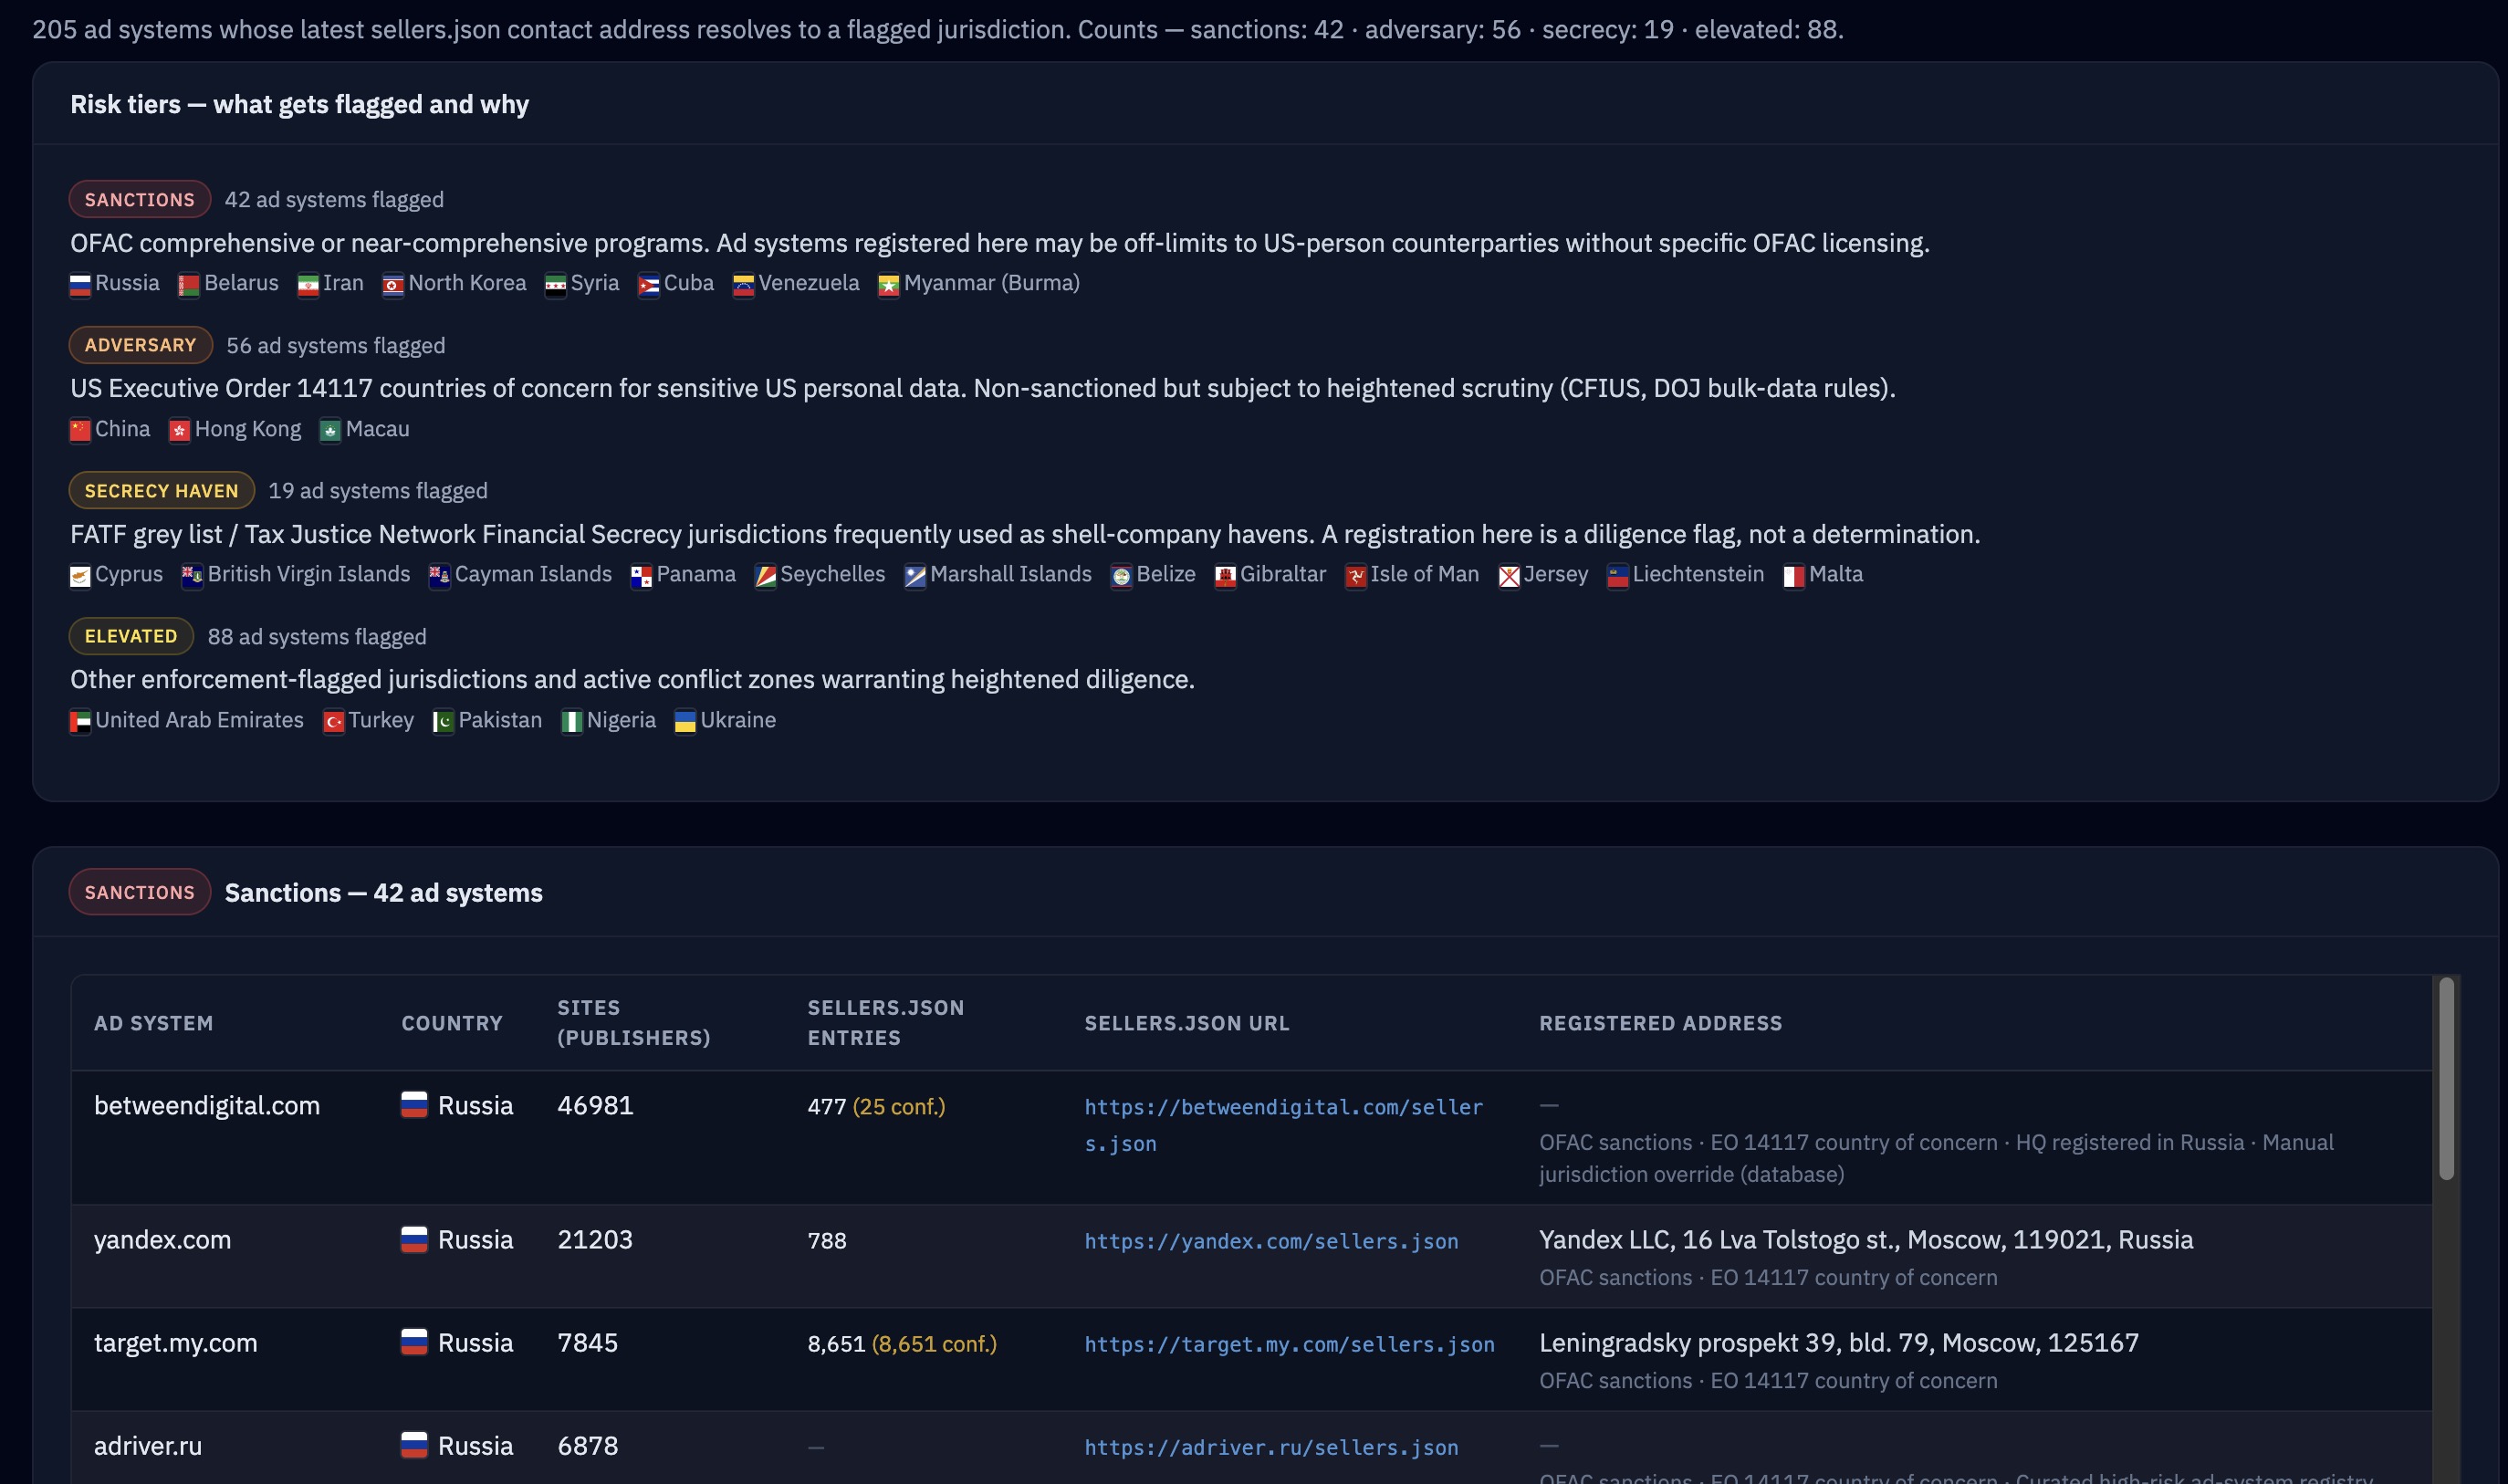
Task: Click the North Korea flag icon
Action: [393, 285]
